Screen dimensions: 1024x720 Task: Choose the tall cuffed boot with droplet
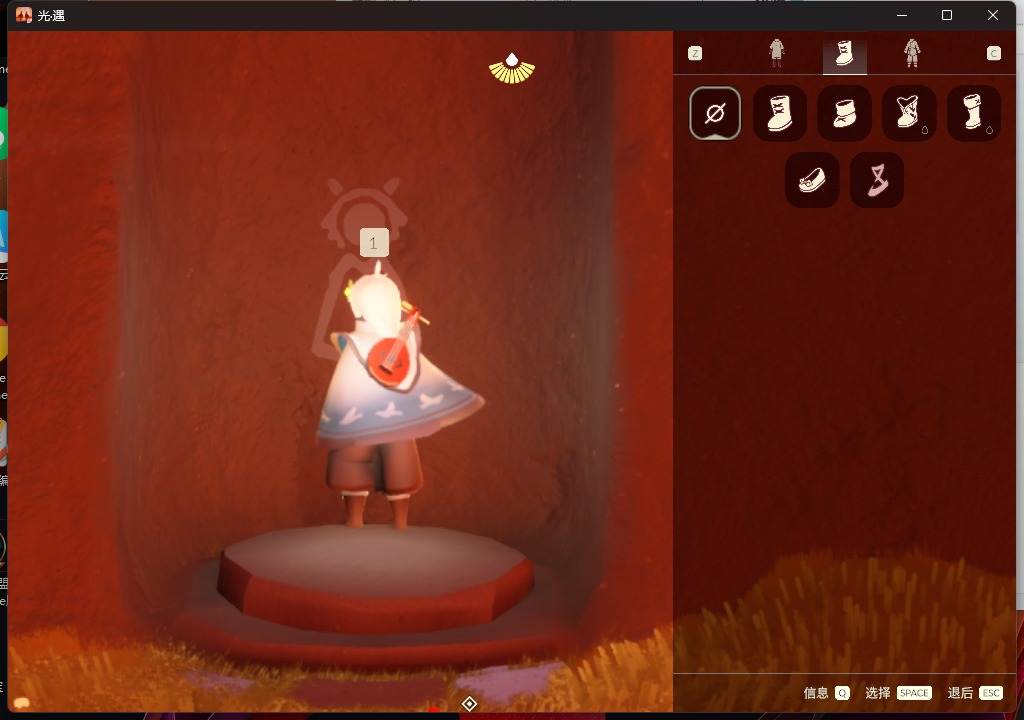[x=974, y=113]
